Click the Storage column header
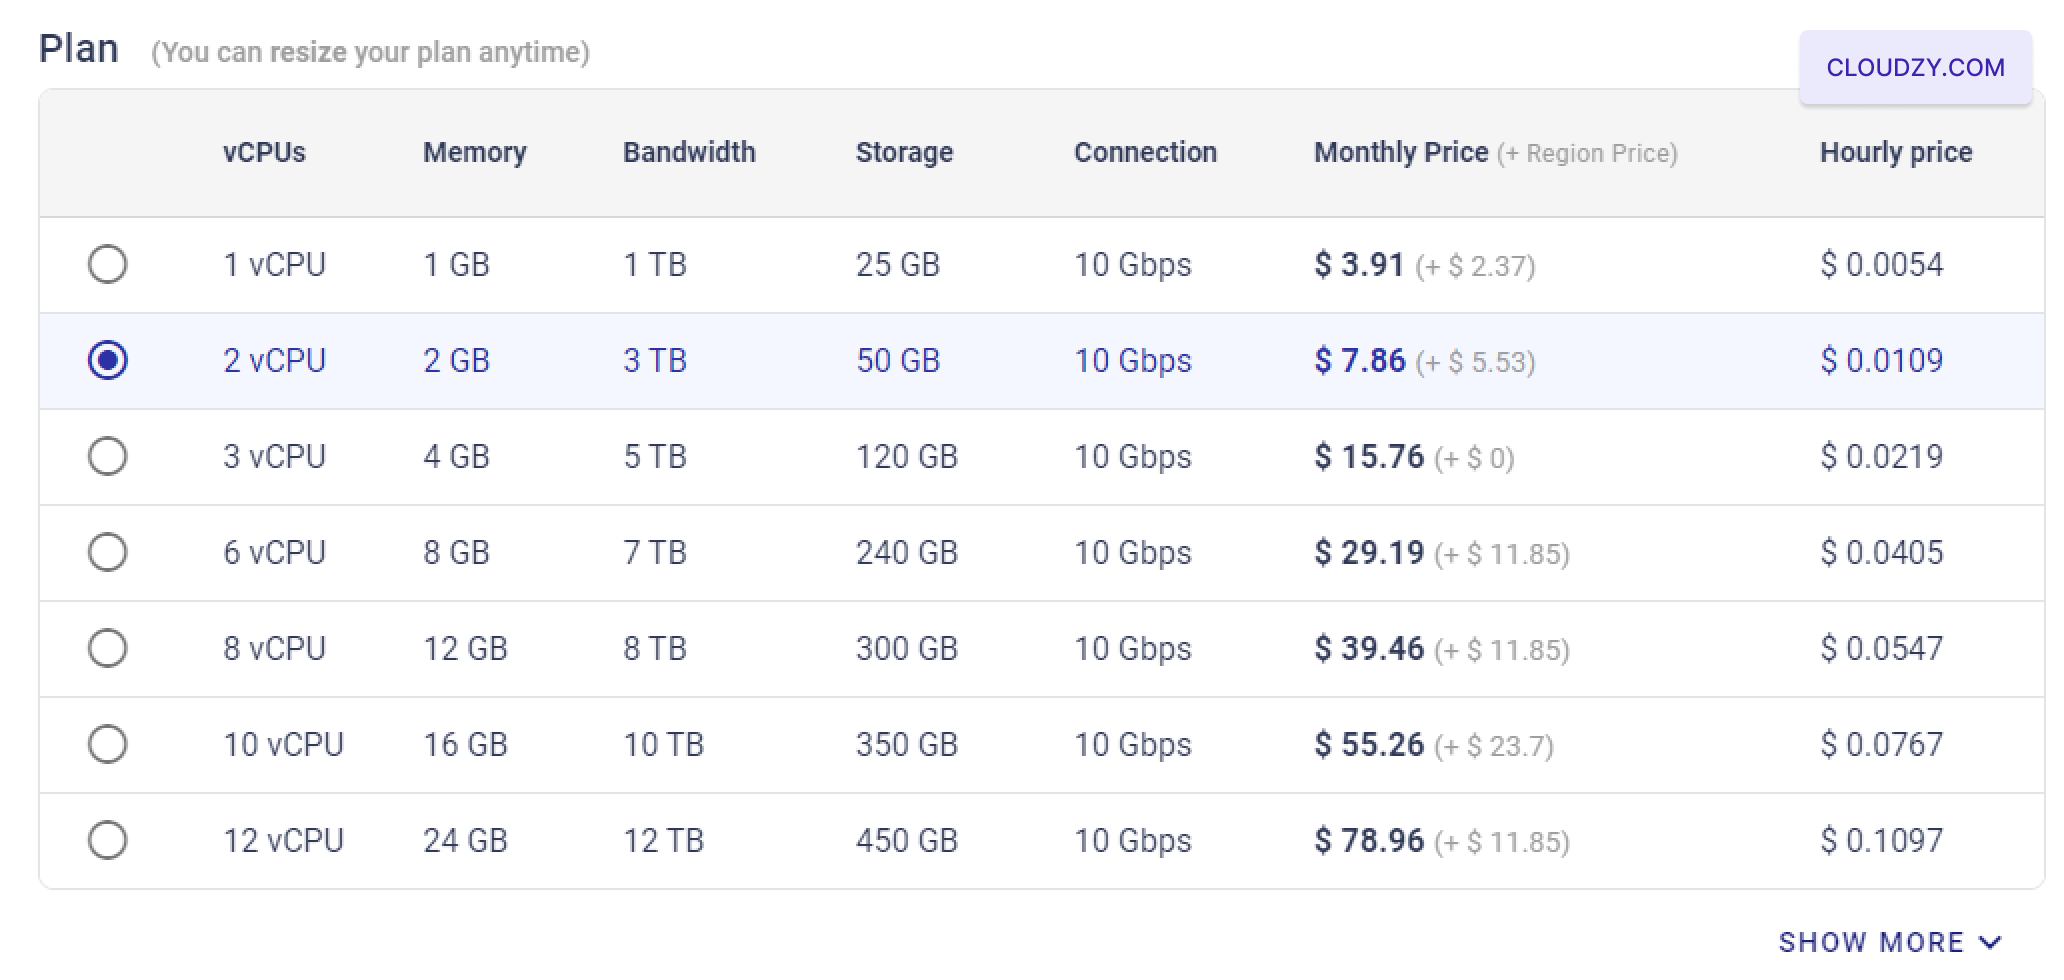 click(x=904, y=152)
